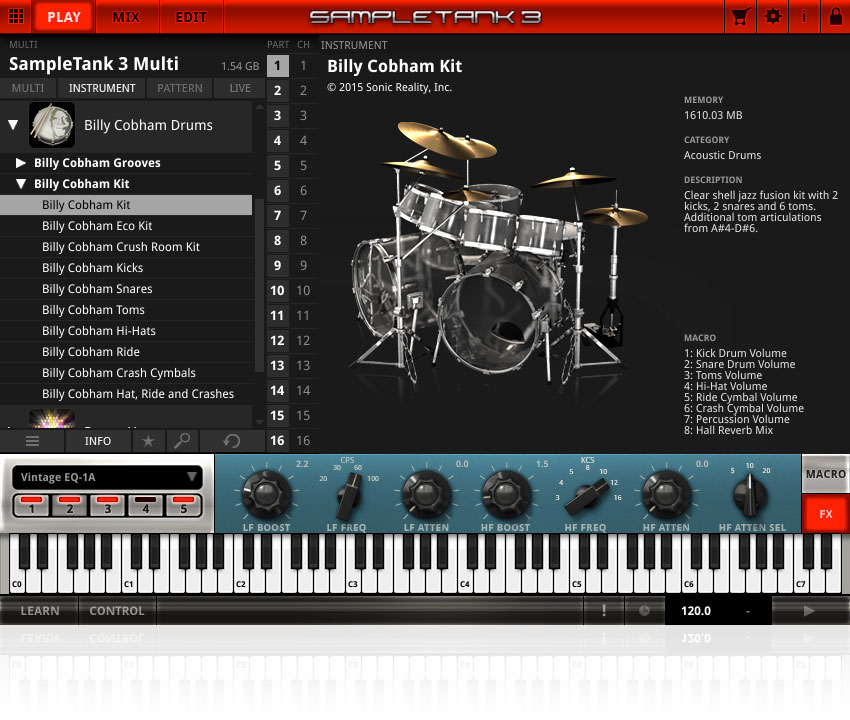Open the LIVE browser tab
The image size is (850, 720).
point(240,88)
